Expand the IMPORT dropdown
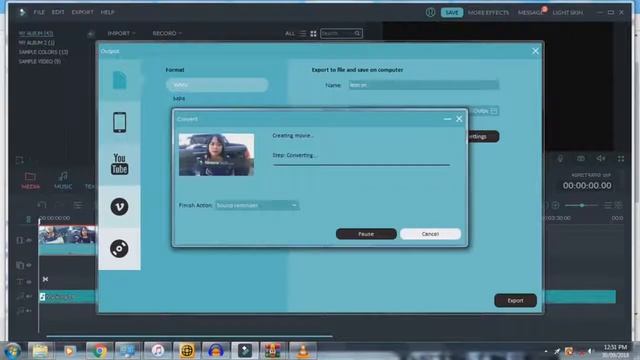The image size is (640, 360). (x=121, y=33)
